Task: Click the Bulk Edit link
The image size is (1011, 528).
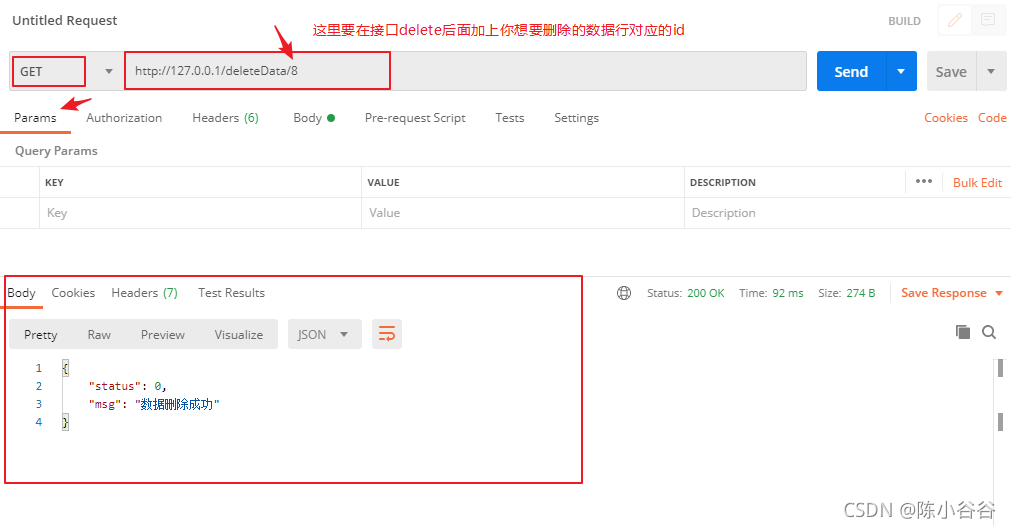Action: (977, 182)
